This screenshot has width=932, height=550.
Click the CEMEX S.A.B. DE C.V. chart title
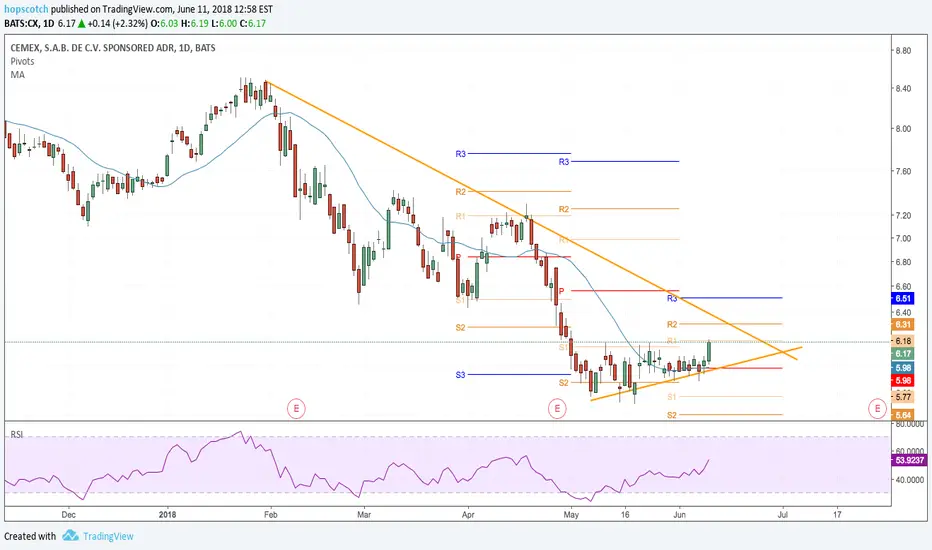(x=113, y=48)
